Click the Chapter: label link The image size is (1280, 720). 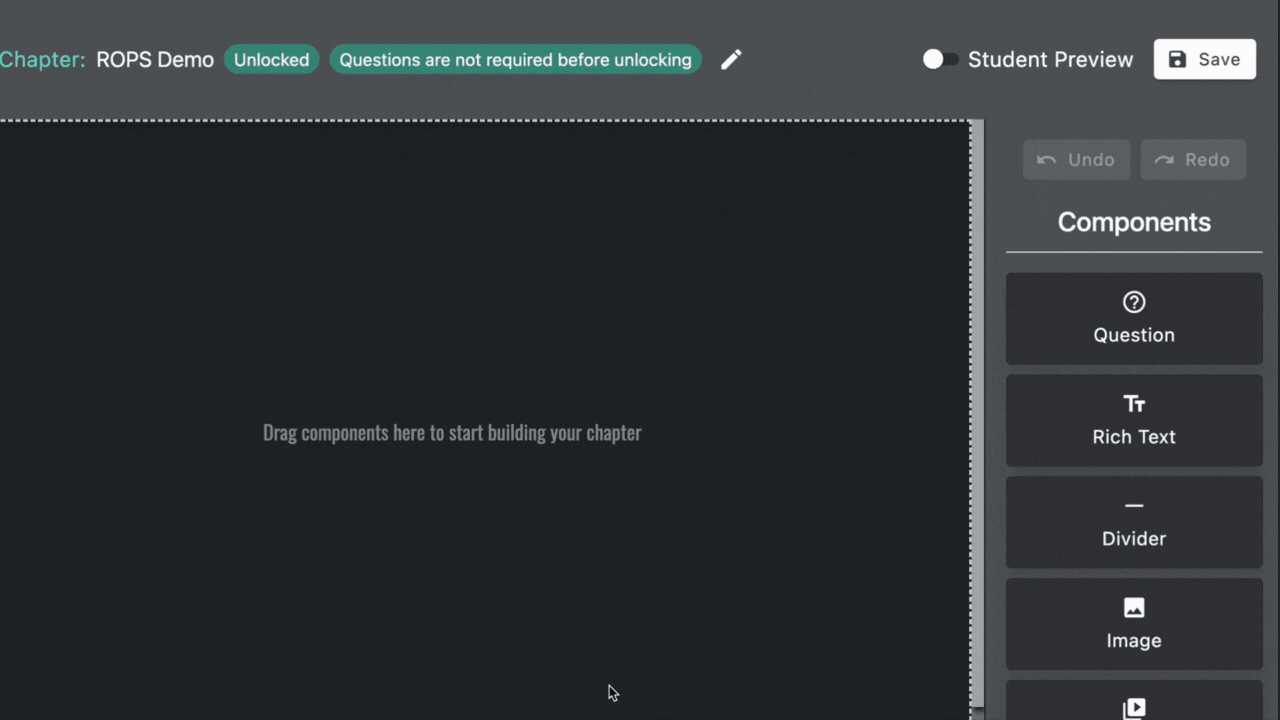[42, 60]
